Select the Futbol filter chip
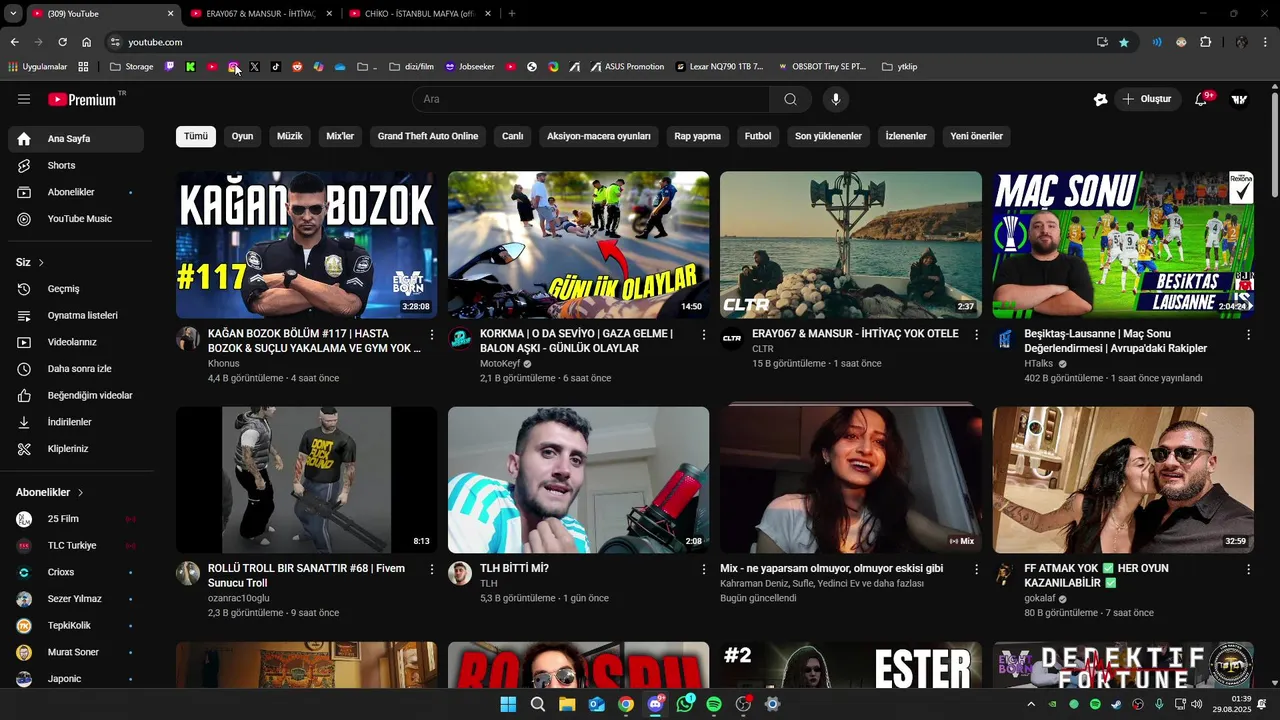Image resolution: width=1280 pixels, height=720 pixels. click(x=758, y=136)
